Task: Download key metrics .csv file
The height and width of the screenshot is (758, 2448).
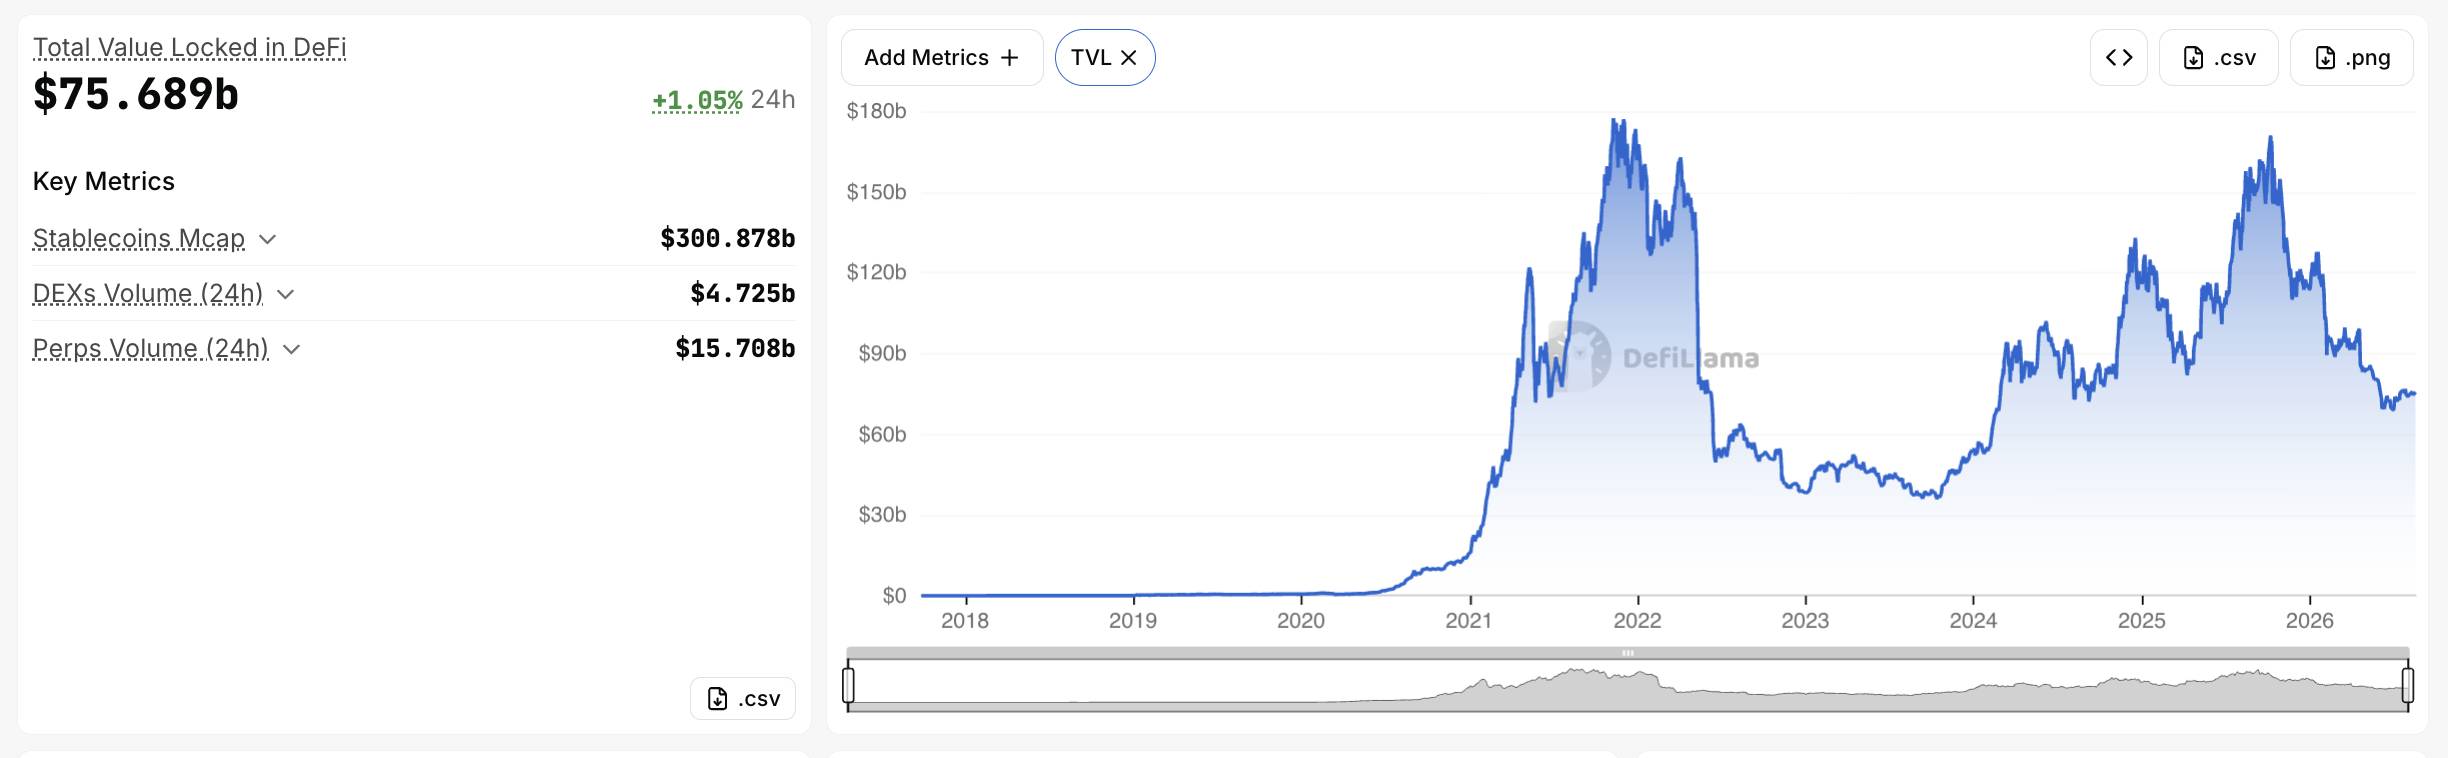Action: 743,699
